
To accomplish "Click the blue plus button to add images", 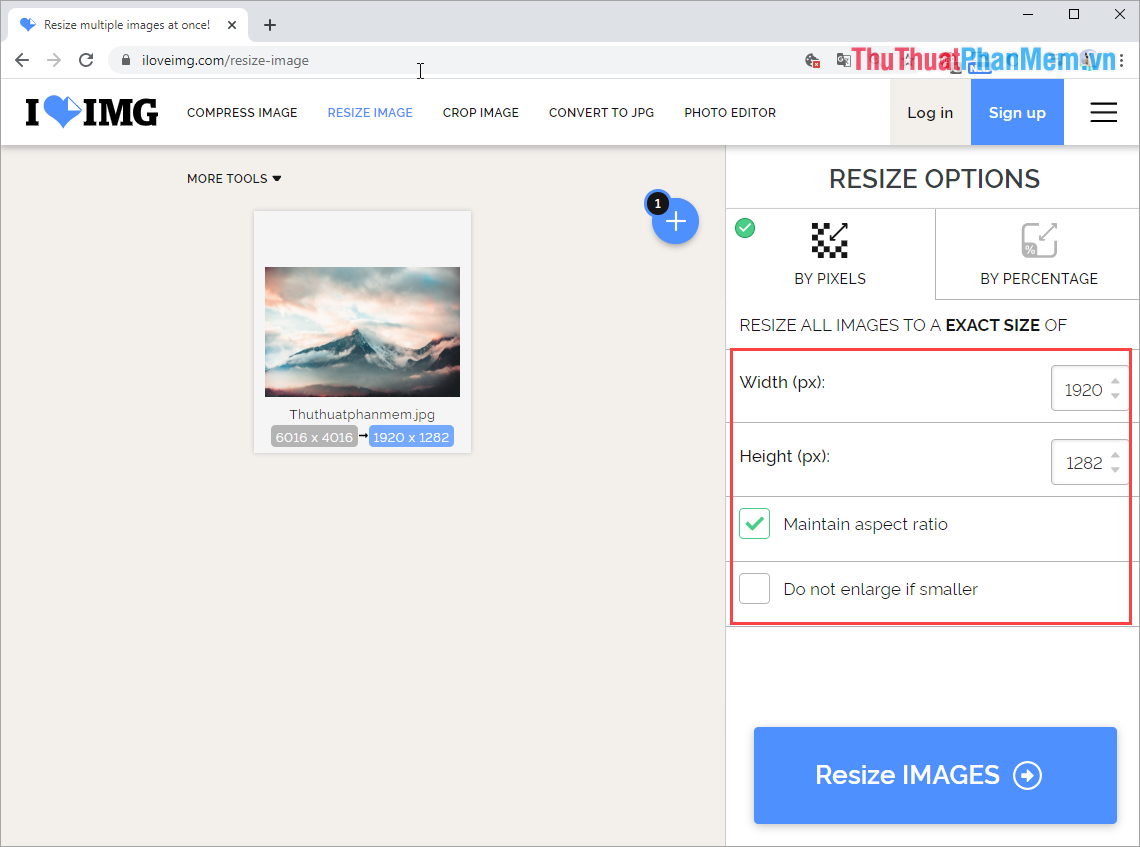I will [x=675, y=221].
